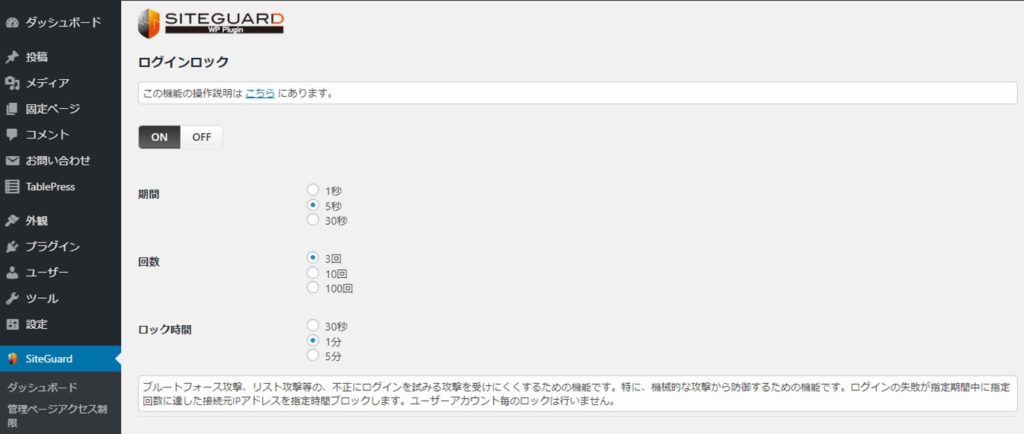Open the 固定ページ menu item
This screenshot has height=434, width=1024.
tap(60, 109)
